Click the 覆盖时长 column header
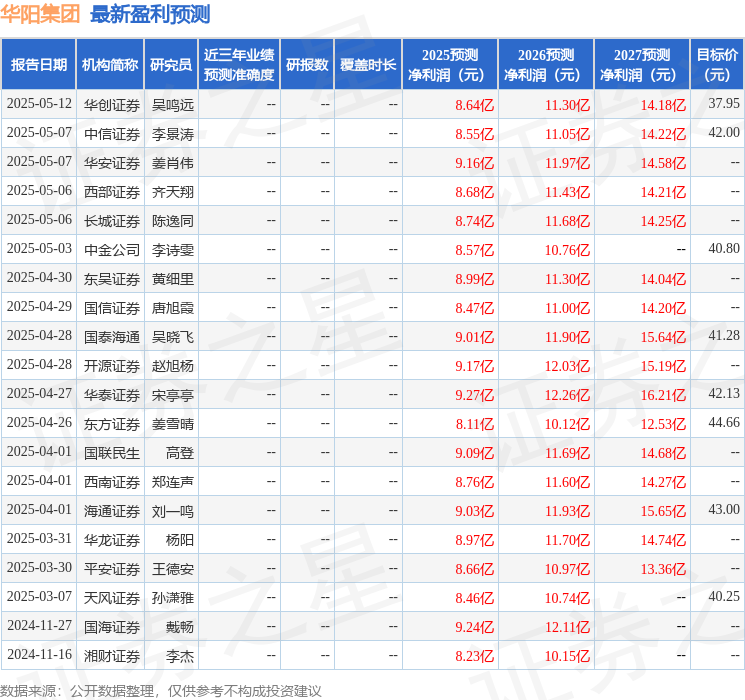The width and height of the screenshot is (745, 700). pyautogui.click(x=368, y=65)
